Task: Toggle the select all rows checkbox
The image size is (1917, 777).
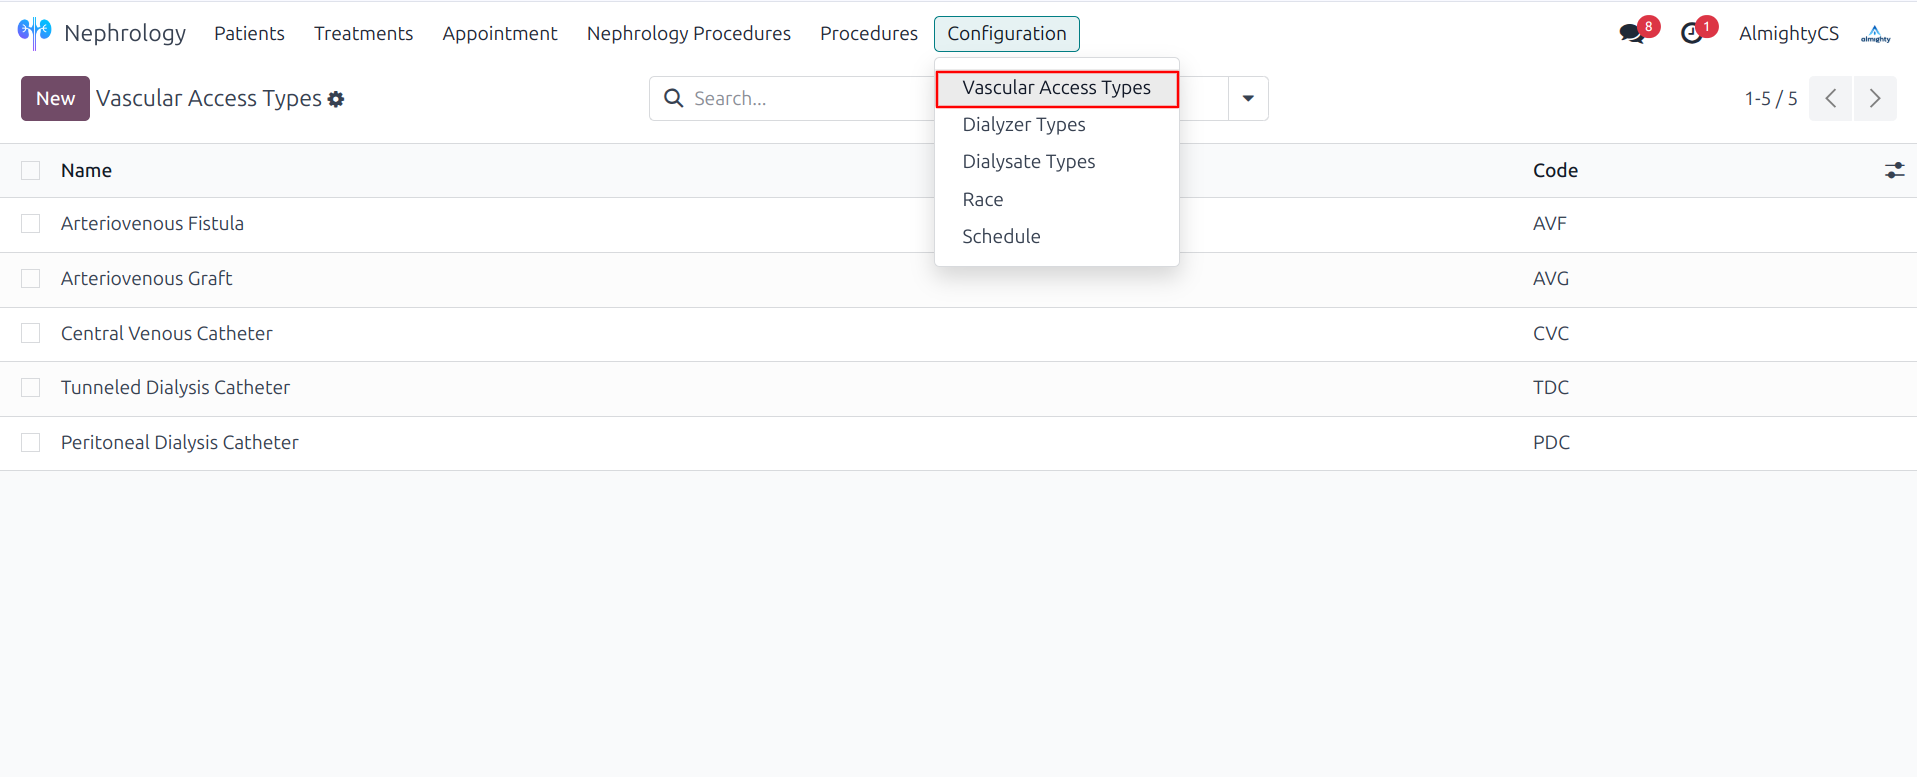Action: (31, 171)
